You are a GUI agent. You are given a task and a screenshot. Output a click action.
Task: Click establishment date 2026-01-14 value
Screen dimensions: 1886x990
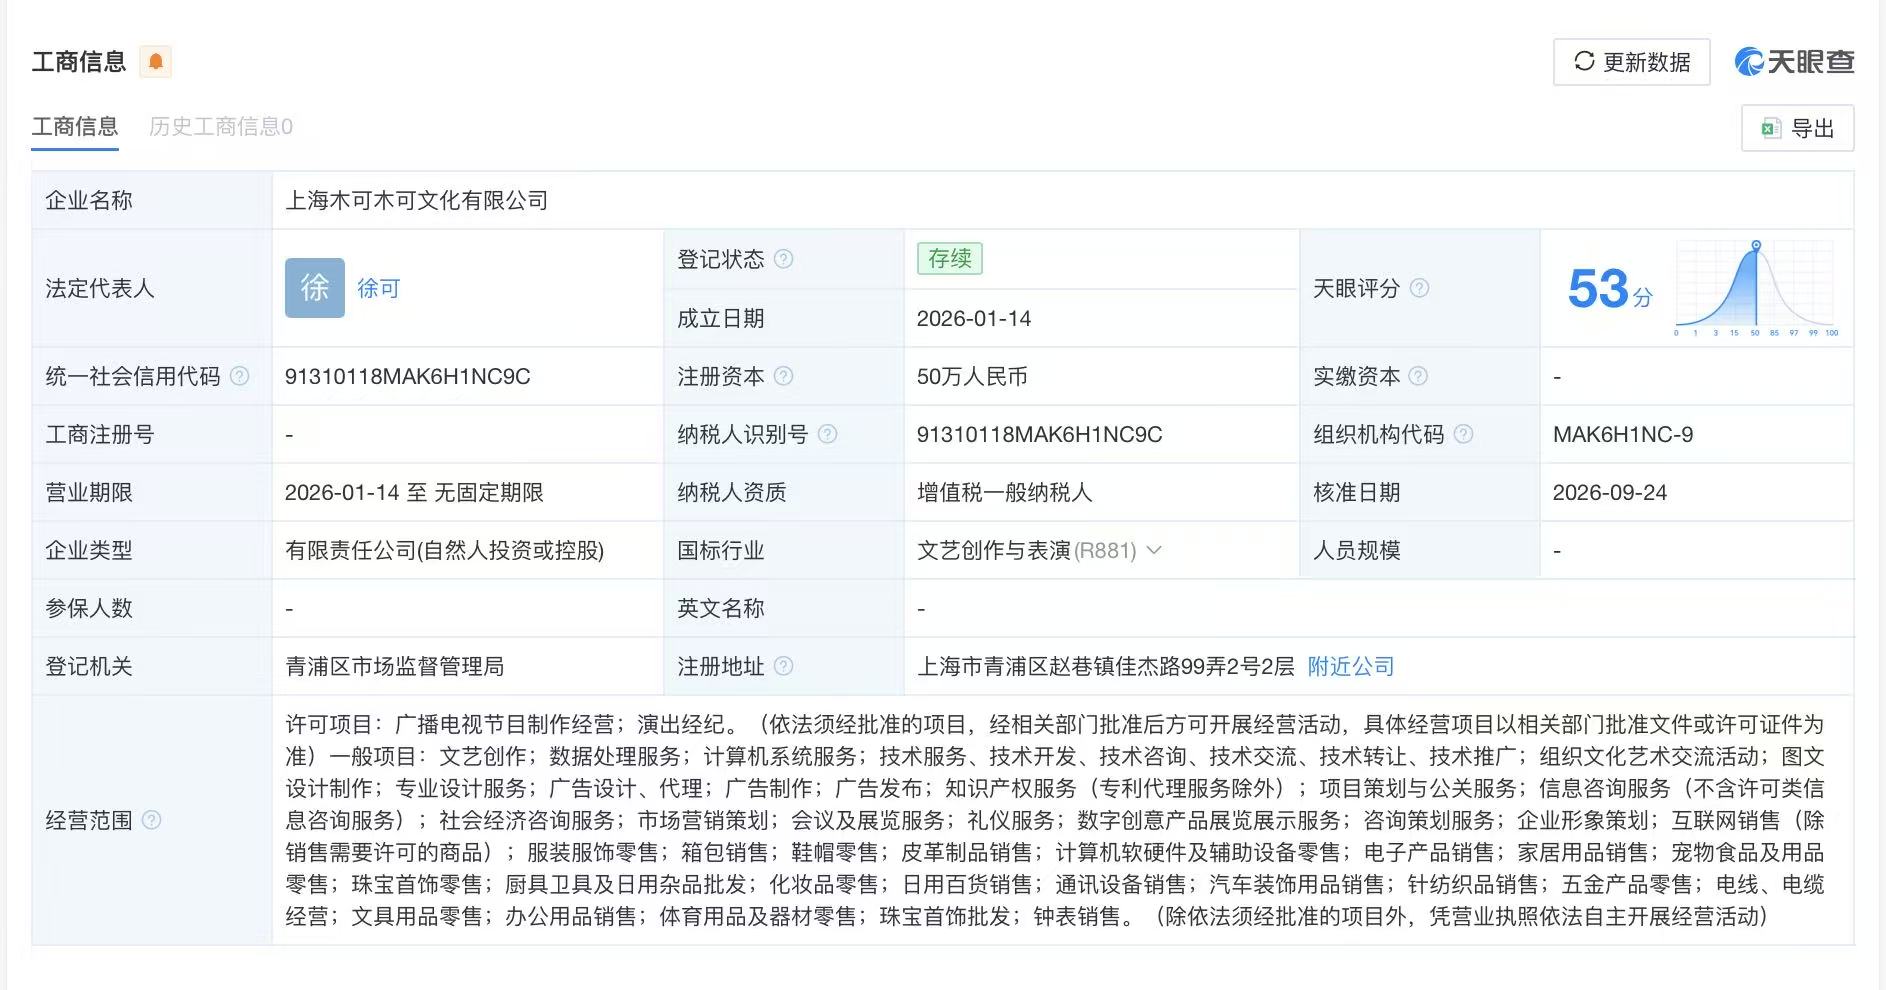[x=974, y=318]
